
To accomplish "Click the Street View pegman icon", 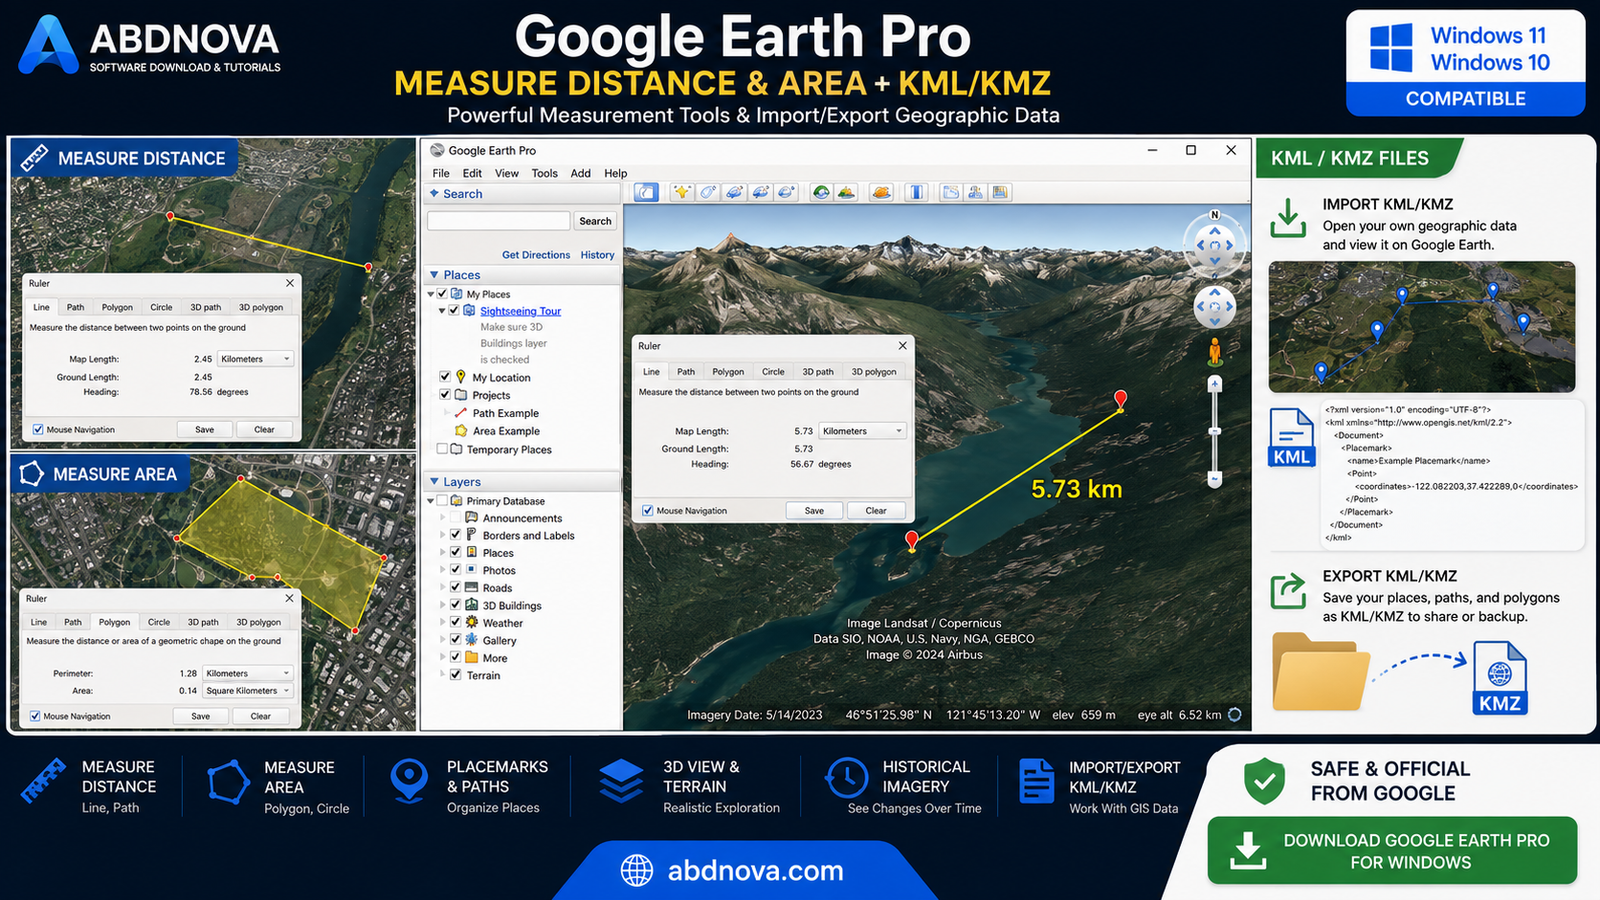I will click(x=1215, y=352).
